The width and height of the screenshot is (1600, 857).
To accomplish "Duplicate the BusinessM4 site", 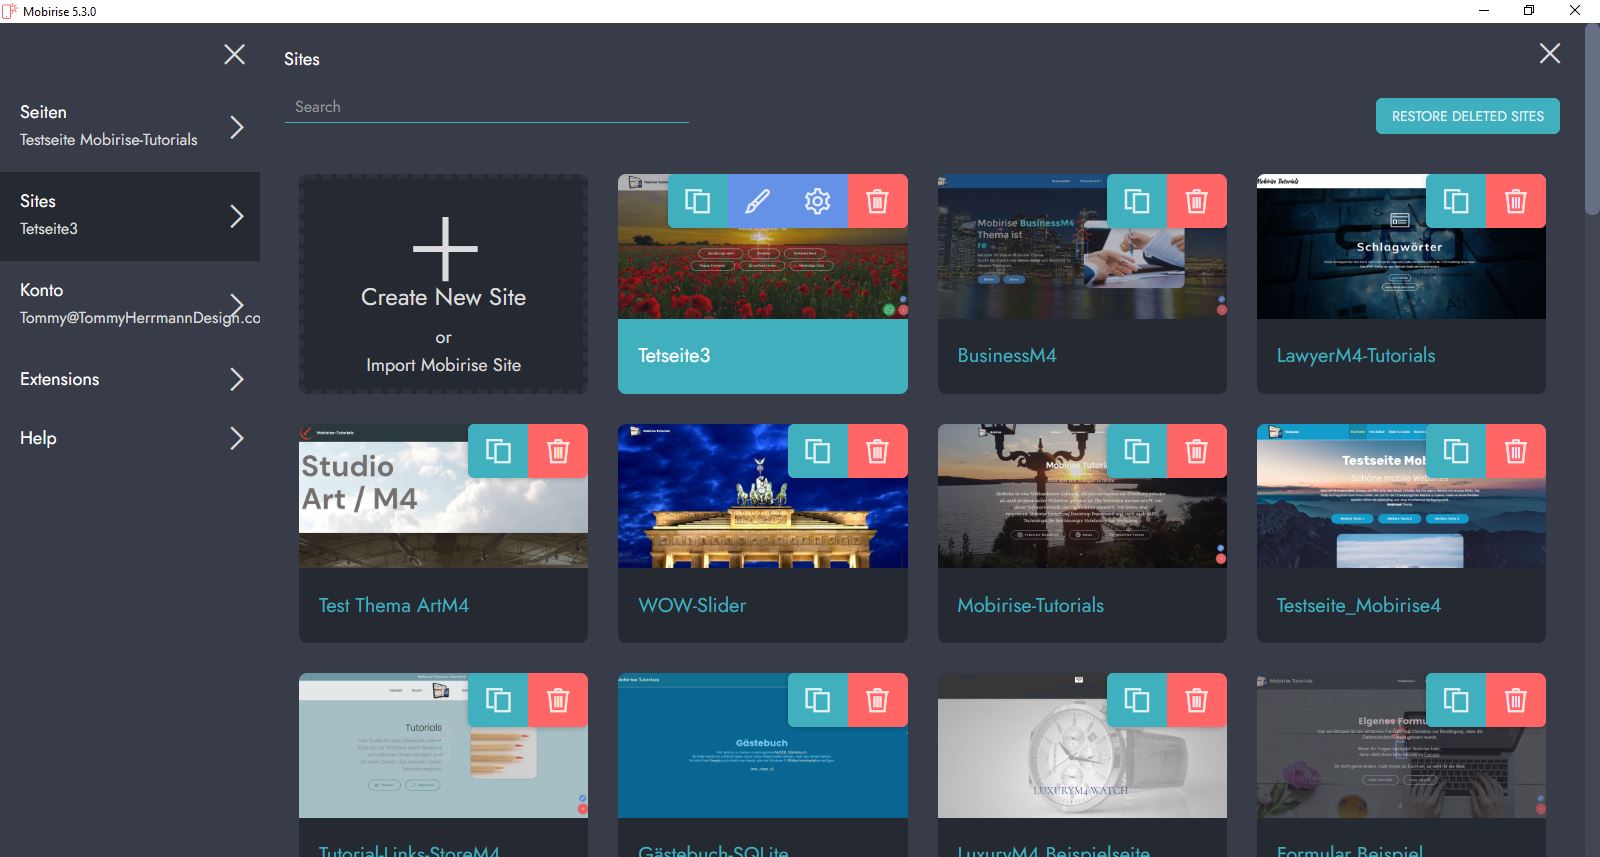I will click(x=1137, y=201).
